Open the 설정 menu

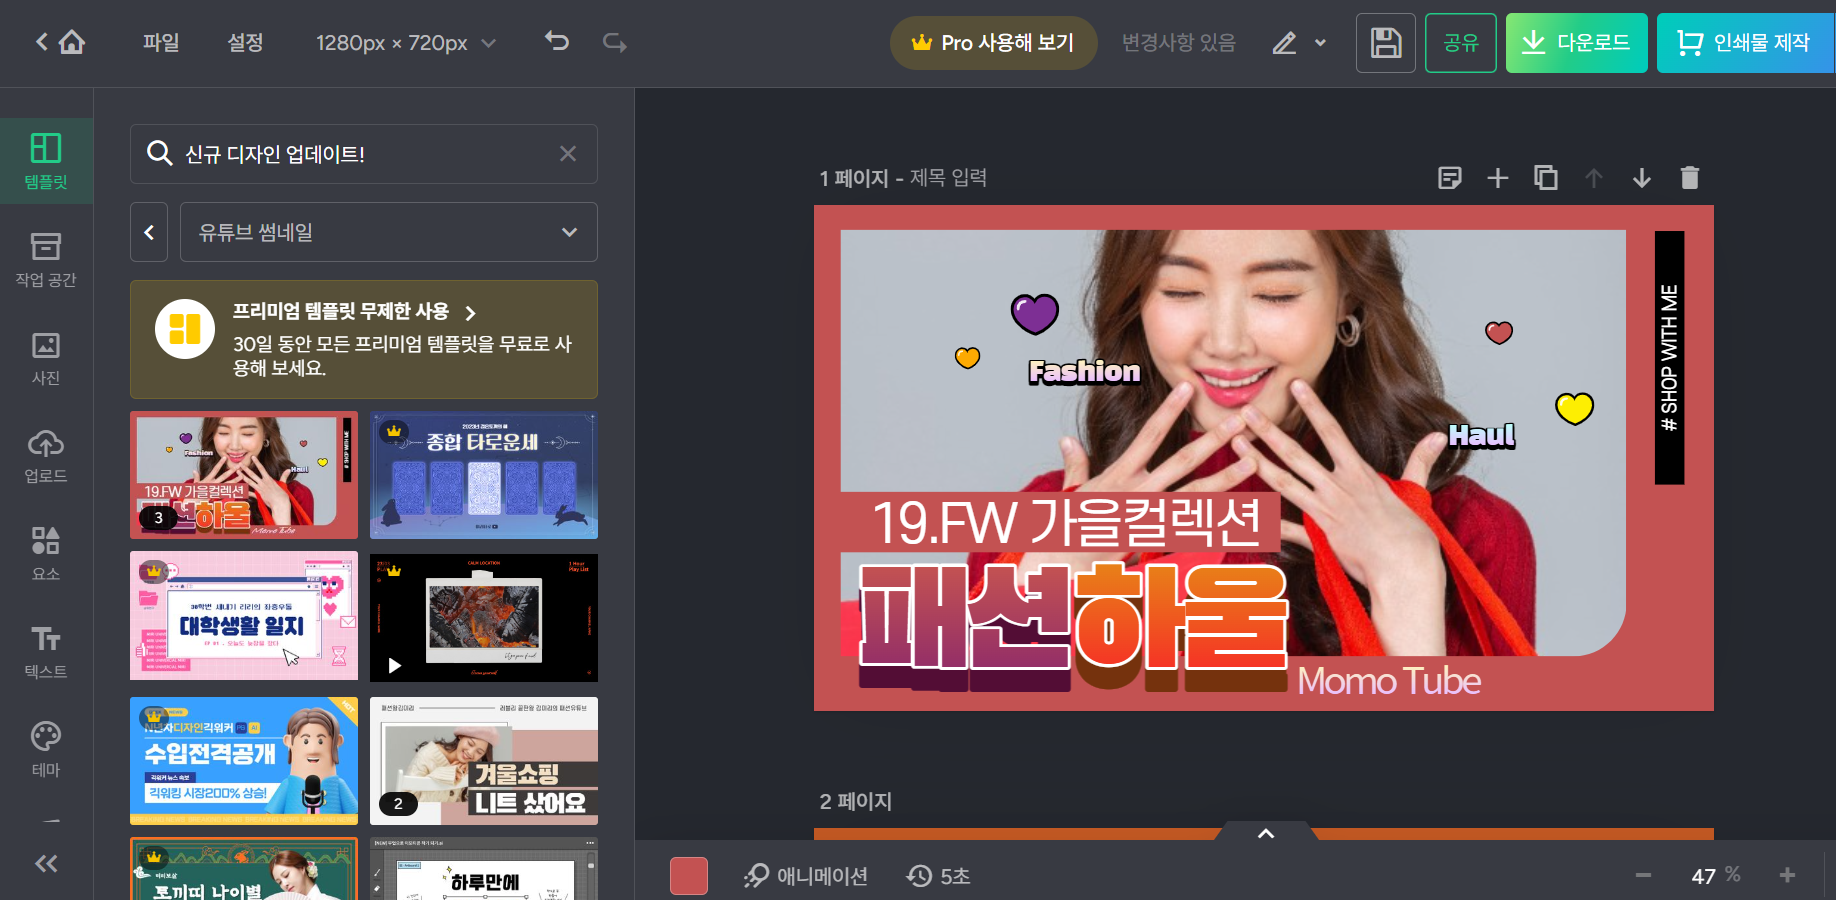click(x=245, y=42)
